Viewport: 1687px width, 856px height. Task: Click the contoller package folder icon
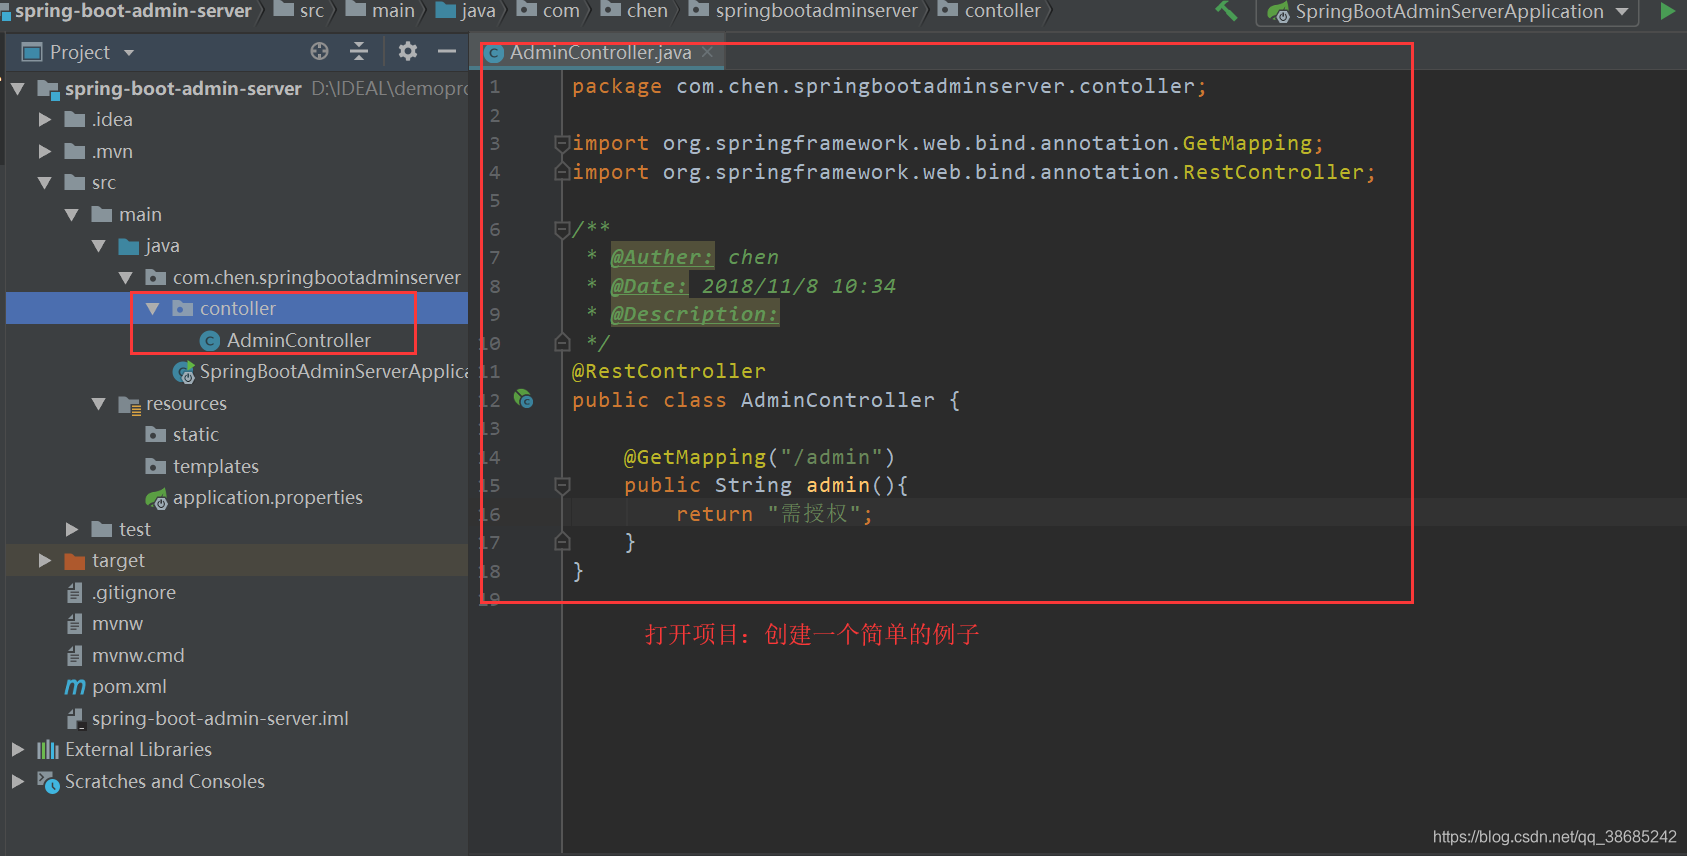[x=182, y=309]
